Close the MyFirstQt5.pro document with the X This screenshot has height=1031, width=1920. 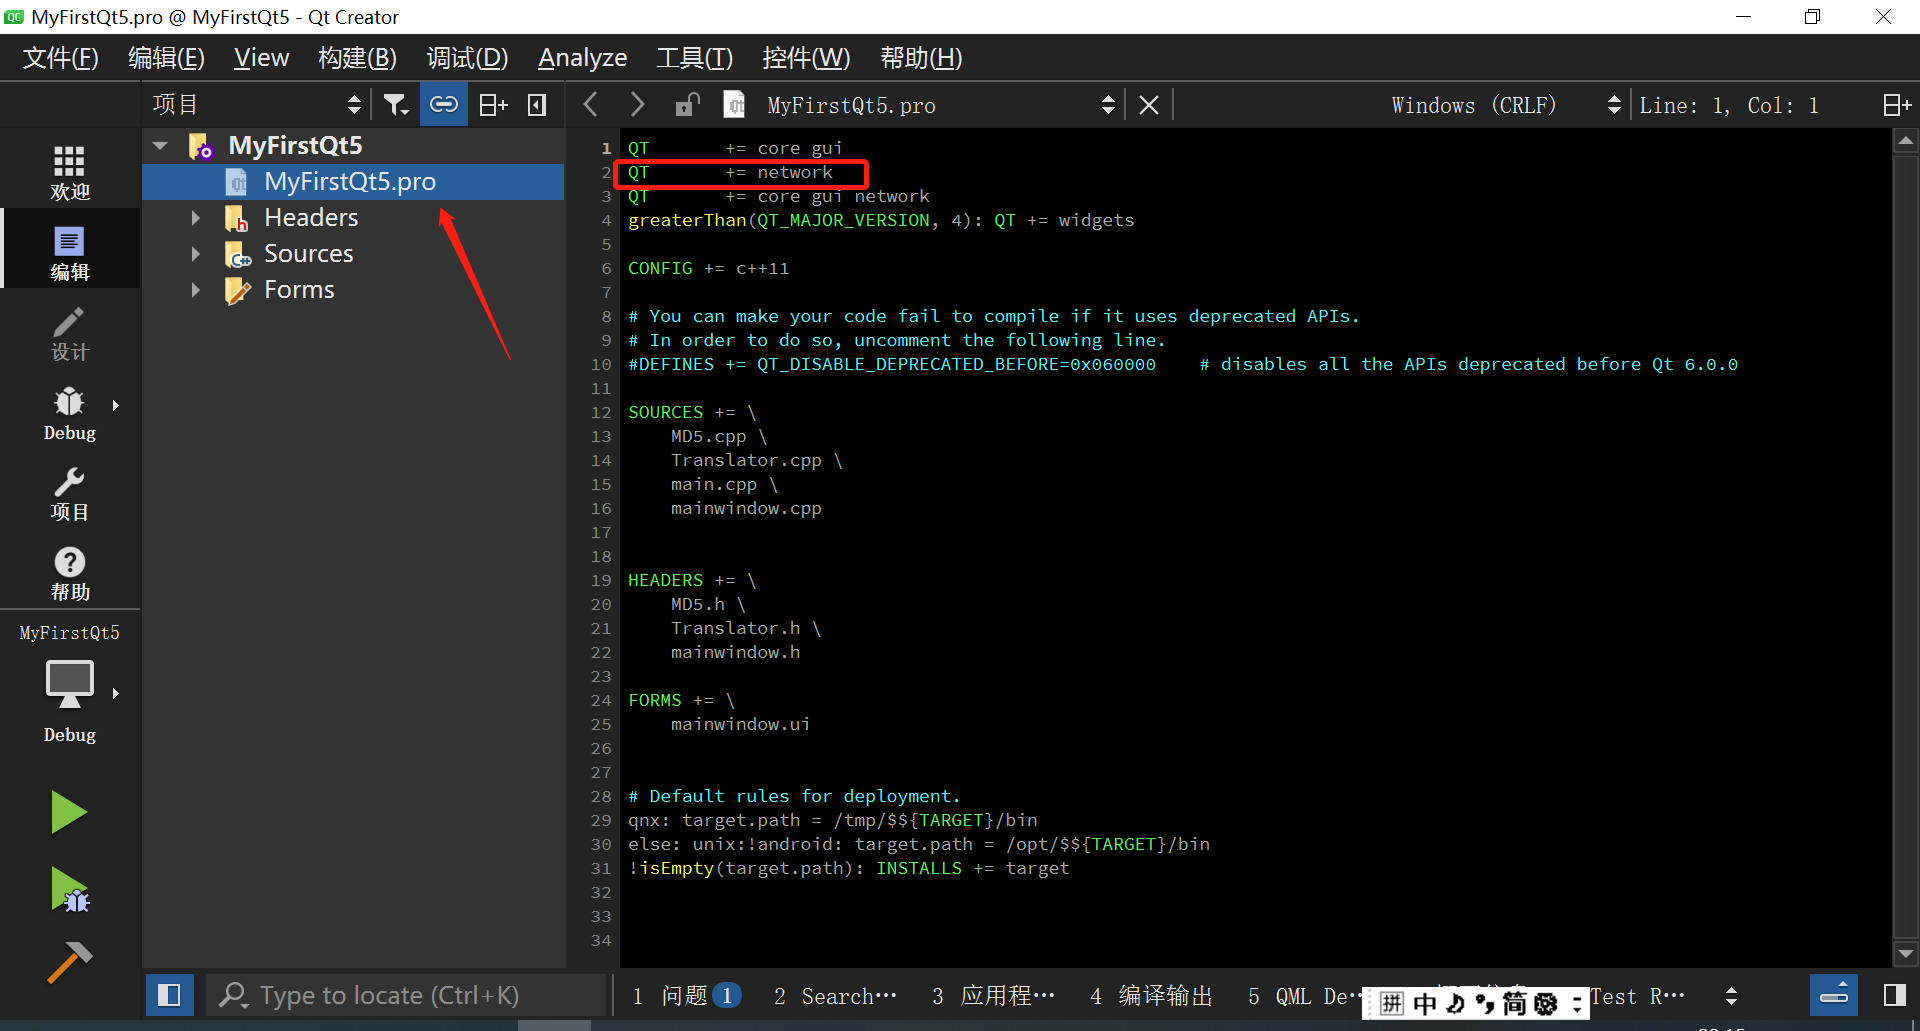(x=1148, y=104)
